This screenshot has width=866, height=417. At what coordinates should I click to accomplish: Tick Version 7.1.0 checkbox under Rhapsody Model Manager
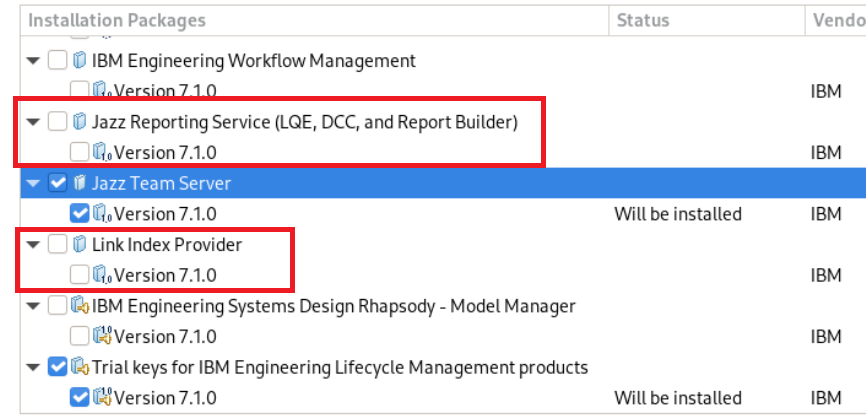point(80,336)
